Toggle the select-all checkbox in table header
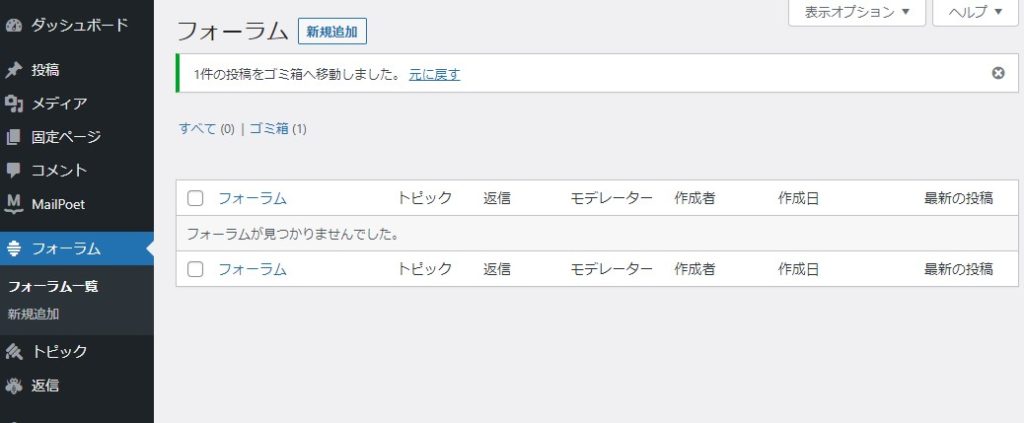The image size is (1024, 423). click(x=195, y=198)
